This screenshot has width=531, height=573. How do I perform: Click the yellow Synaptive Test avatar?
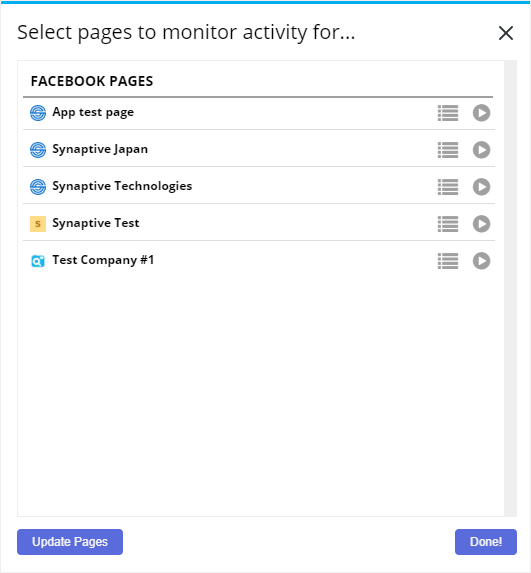point(38,224)
